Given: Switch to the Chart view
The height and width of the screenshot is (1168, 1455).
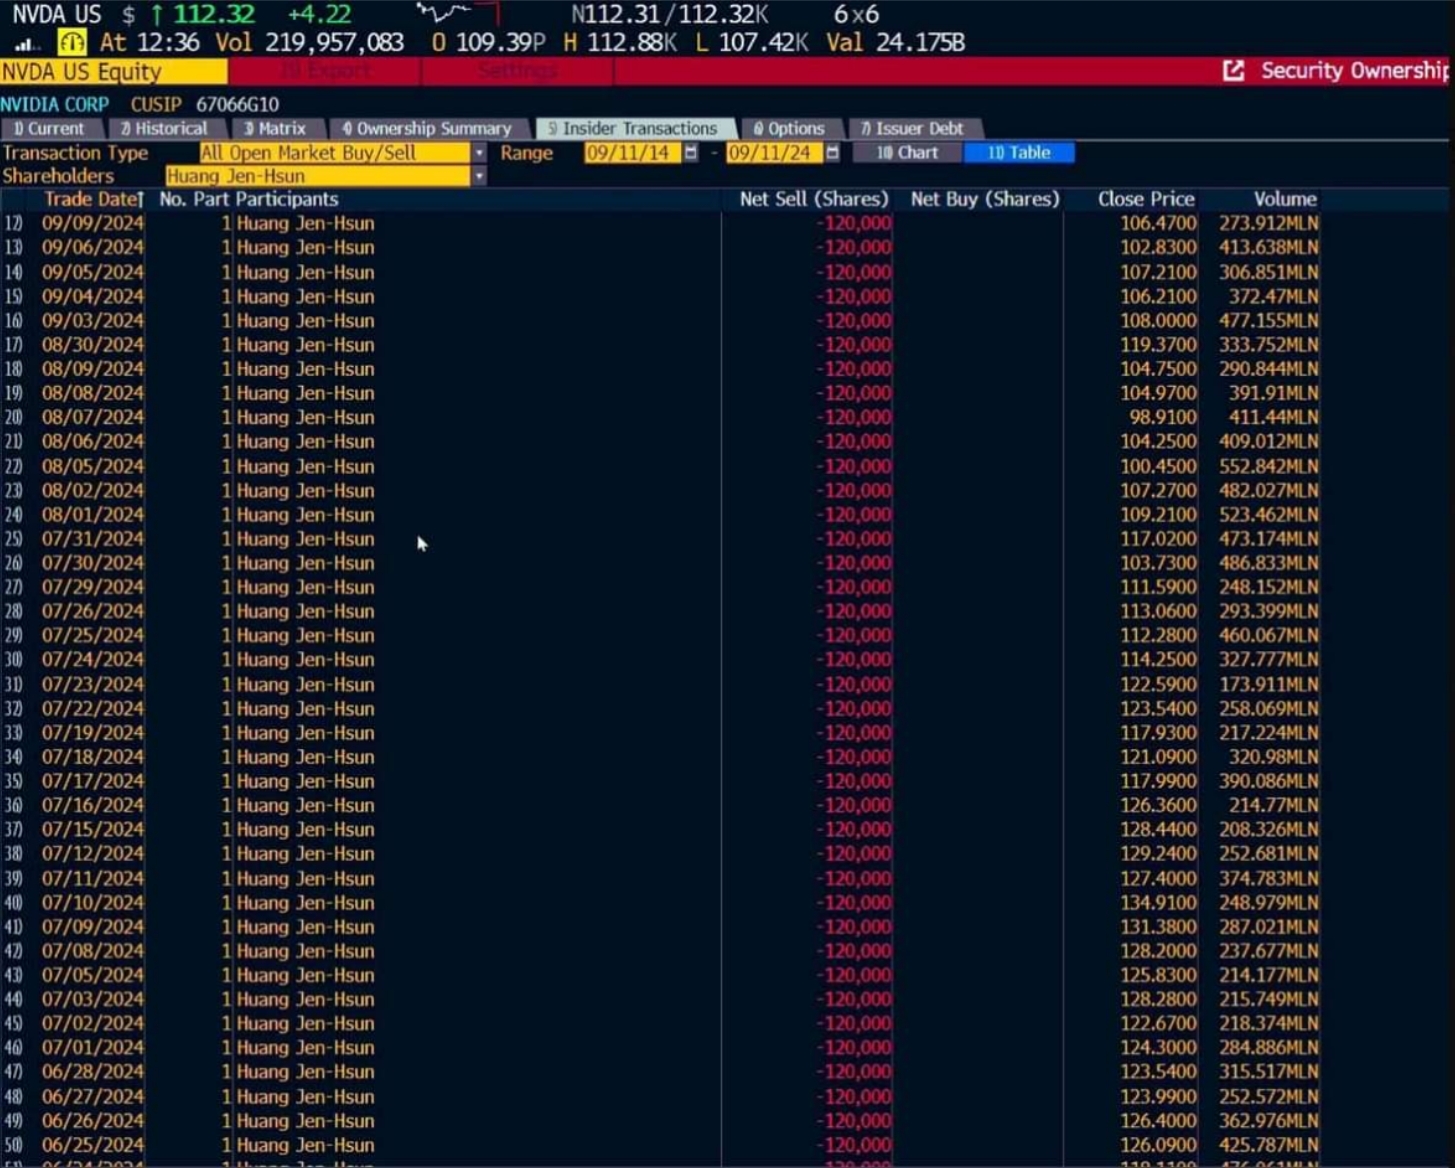Looking at the screenshot, I should tap(908, 153).
